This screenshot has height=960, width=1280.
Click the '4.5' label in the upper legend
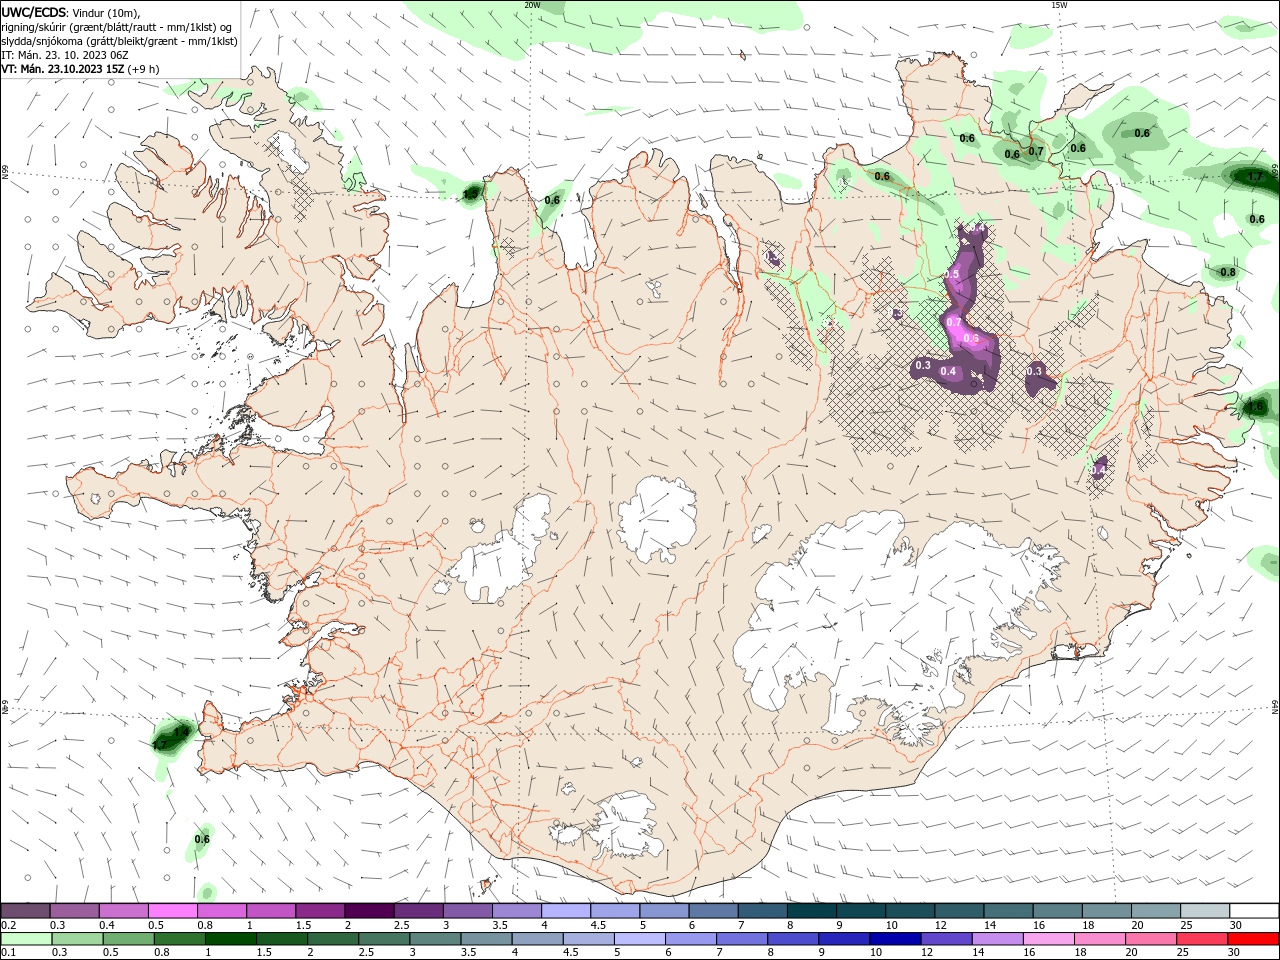[x=598, y=925]
